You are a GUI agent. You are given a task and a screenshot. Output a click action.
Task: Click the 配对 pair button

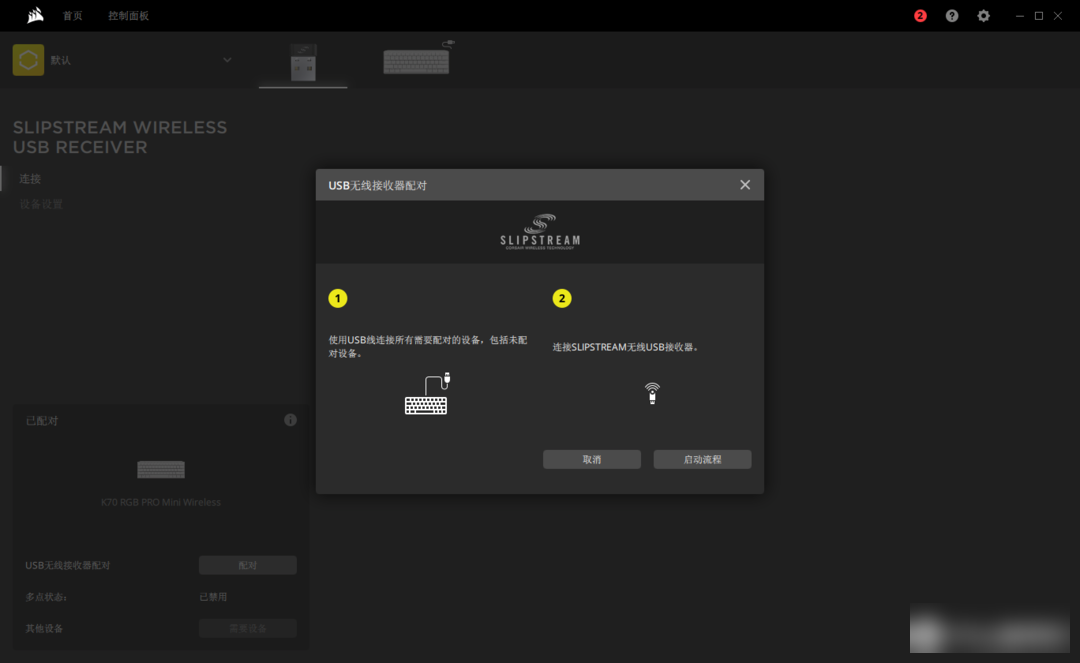point(247,565)
